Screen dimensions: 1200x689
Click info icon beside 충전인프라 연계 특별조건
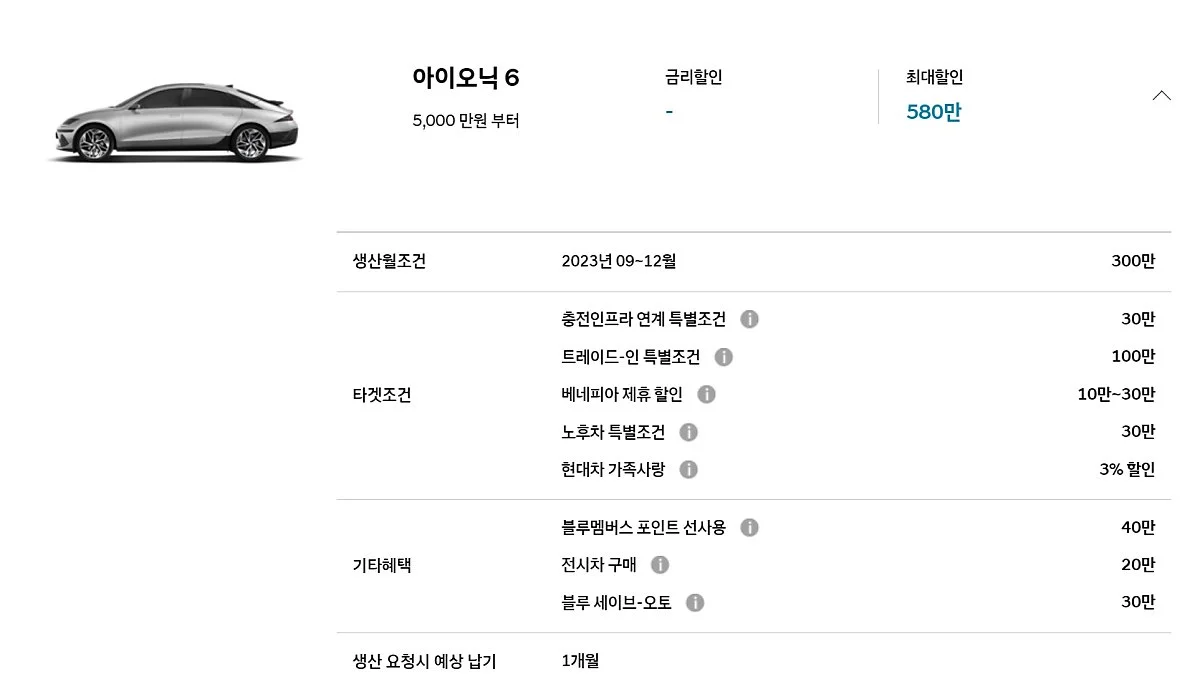(x=749, y=319)
